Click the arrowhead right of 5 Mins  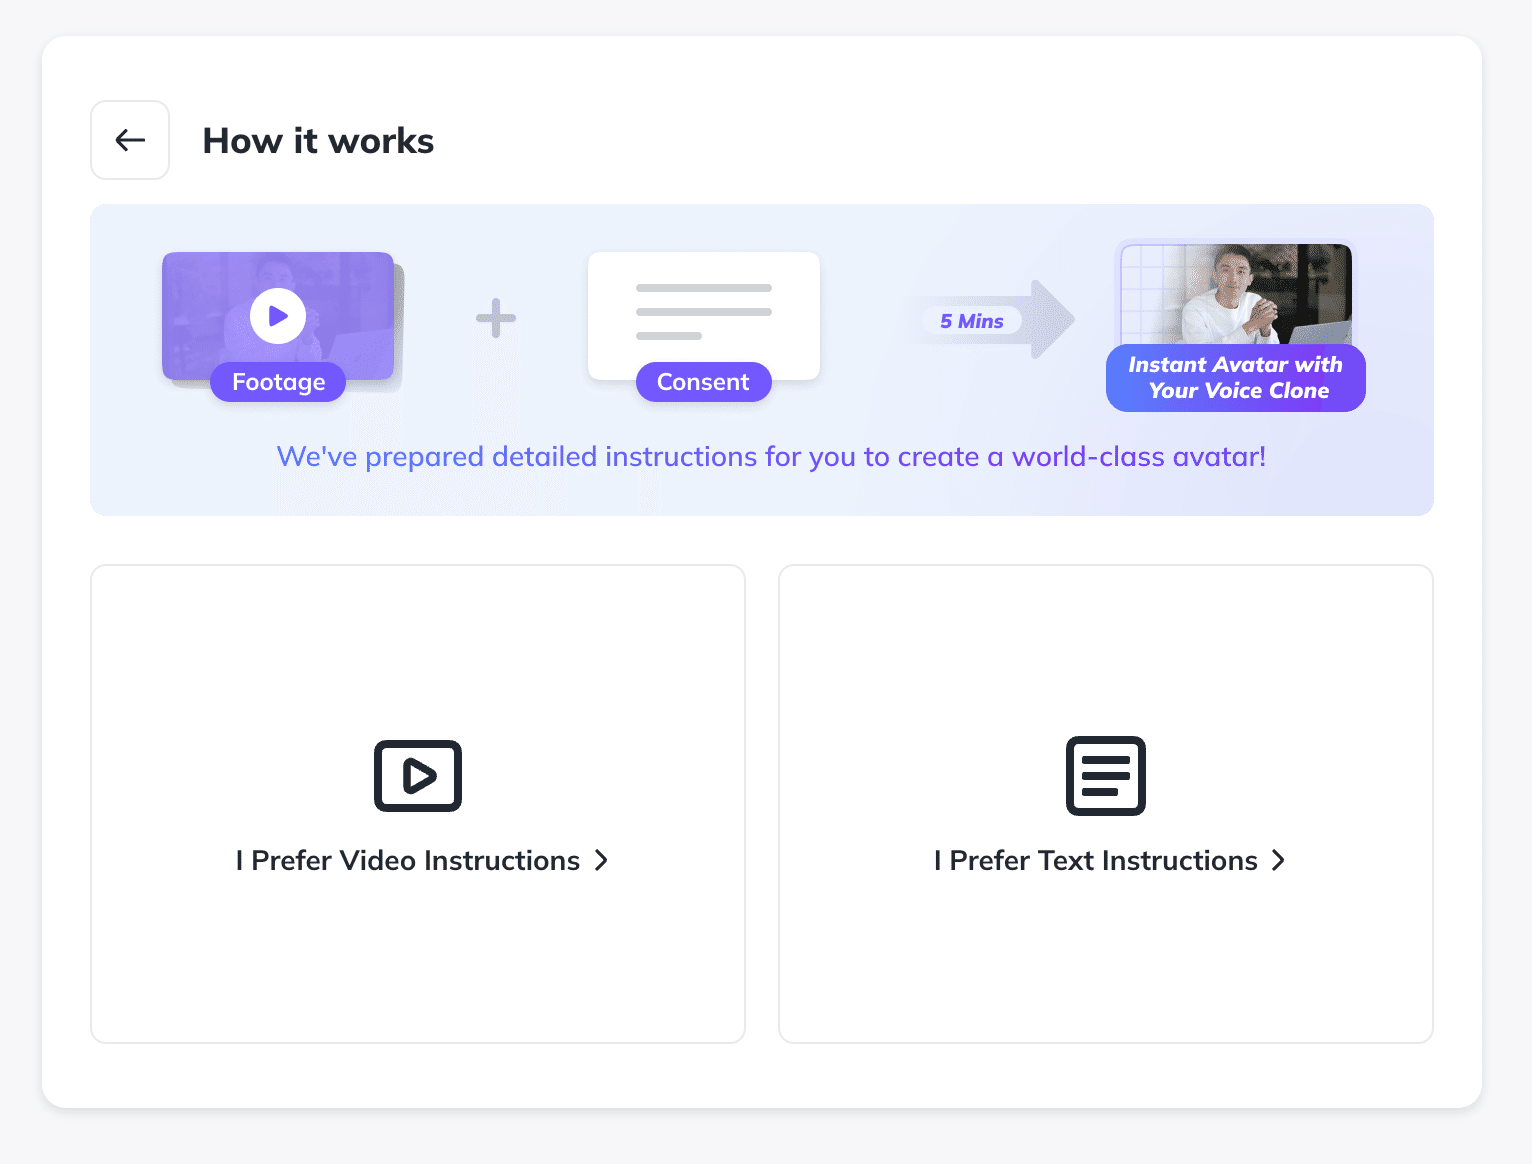pos(1052,319)
